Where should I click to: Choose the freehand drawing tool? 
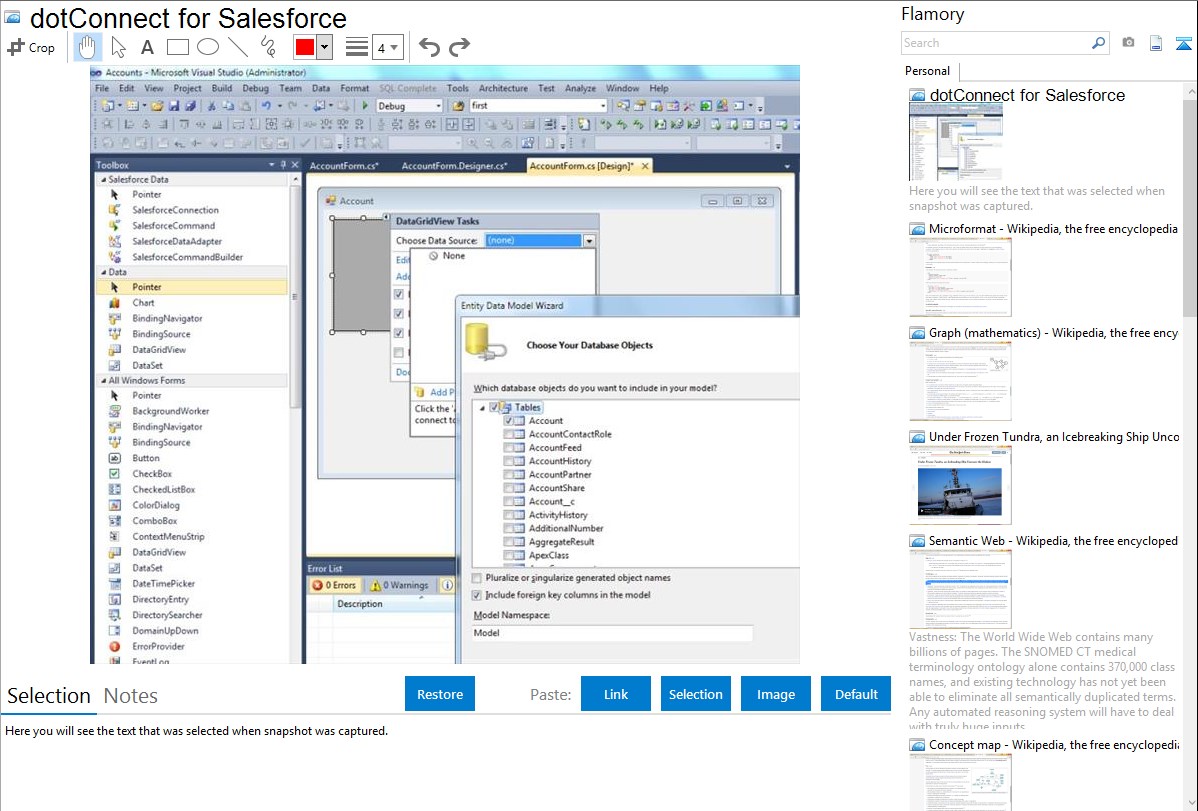click(x=268, y=47)
